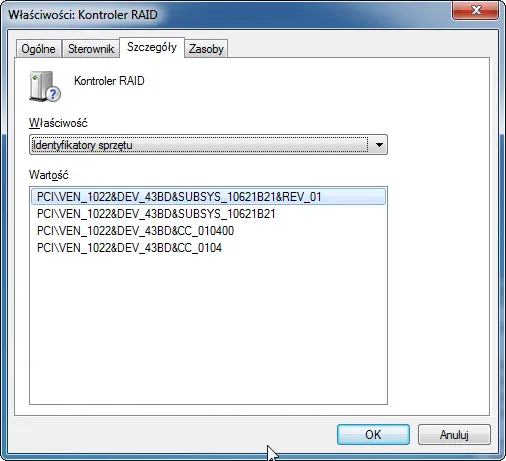Click the Kontroler RAID device name label
Image resolution: width=506 pixels, height=461 pixels.
point(109,81)
